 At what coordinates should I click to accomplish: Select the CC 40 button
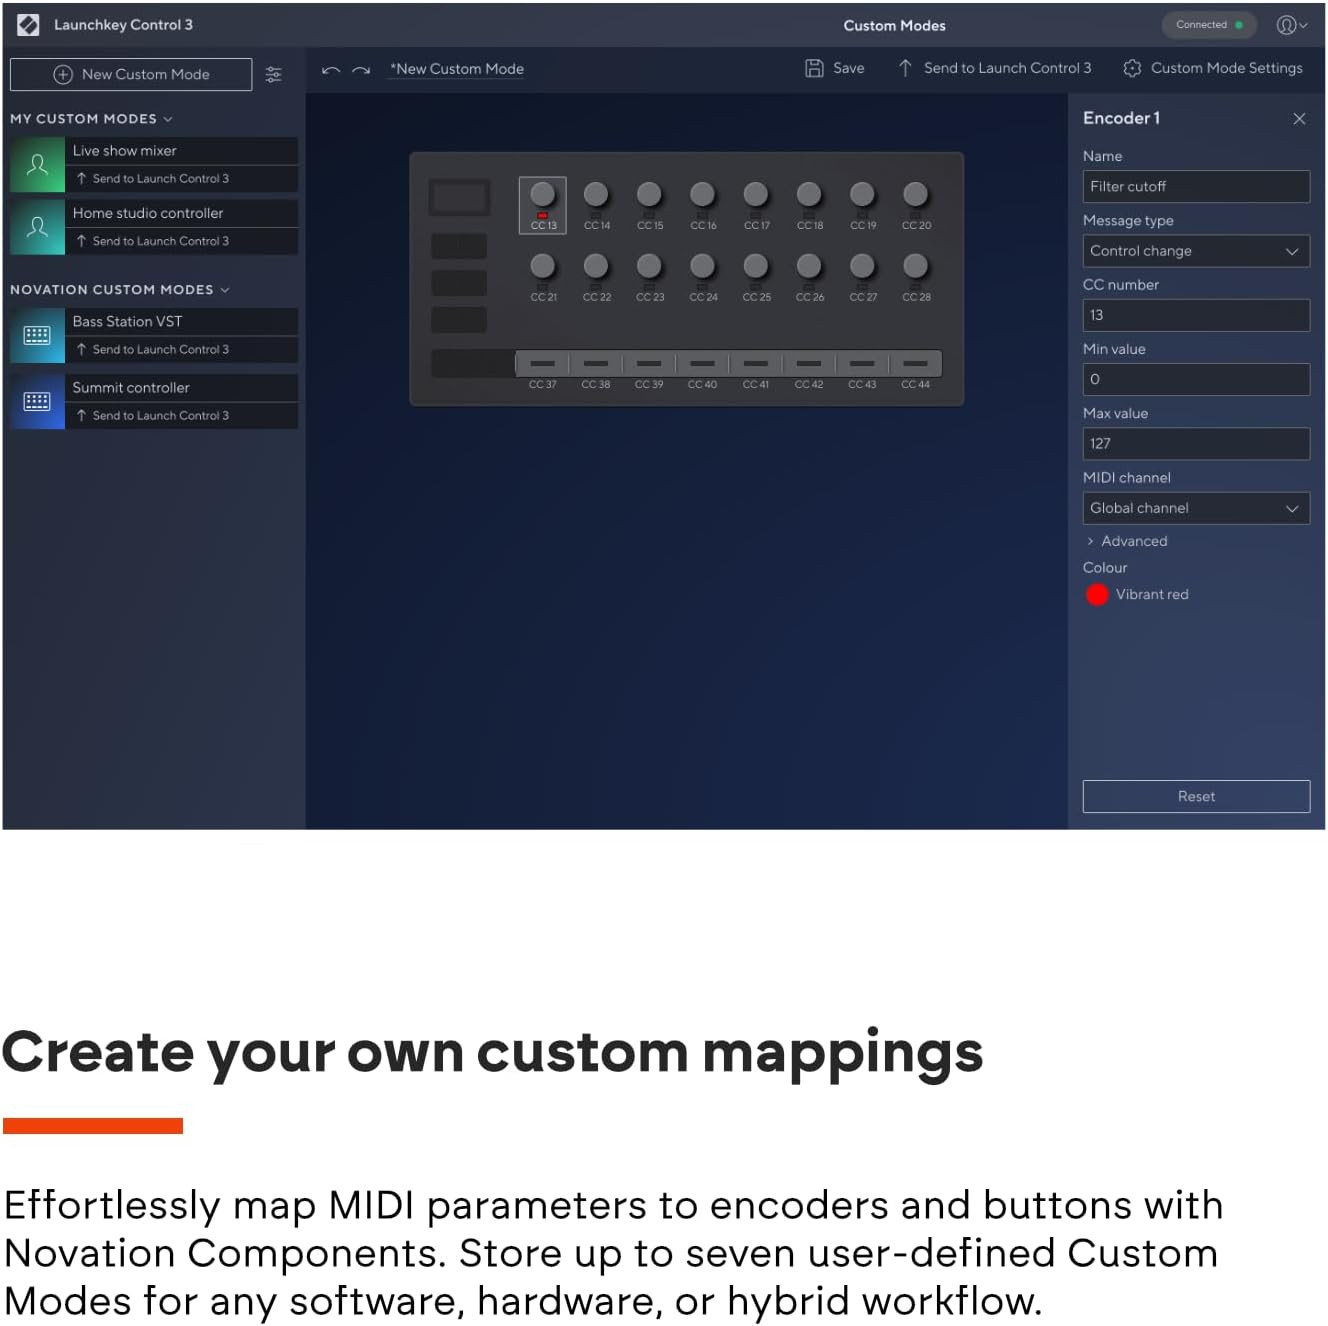coord(702,364)
